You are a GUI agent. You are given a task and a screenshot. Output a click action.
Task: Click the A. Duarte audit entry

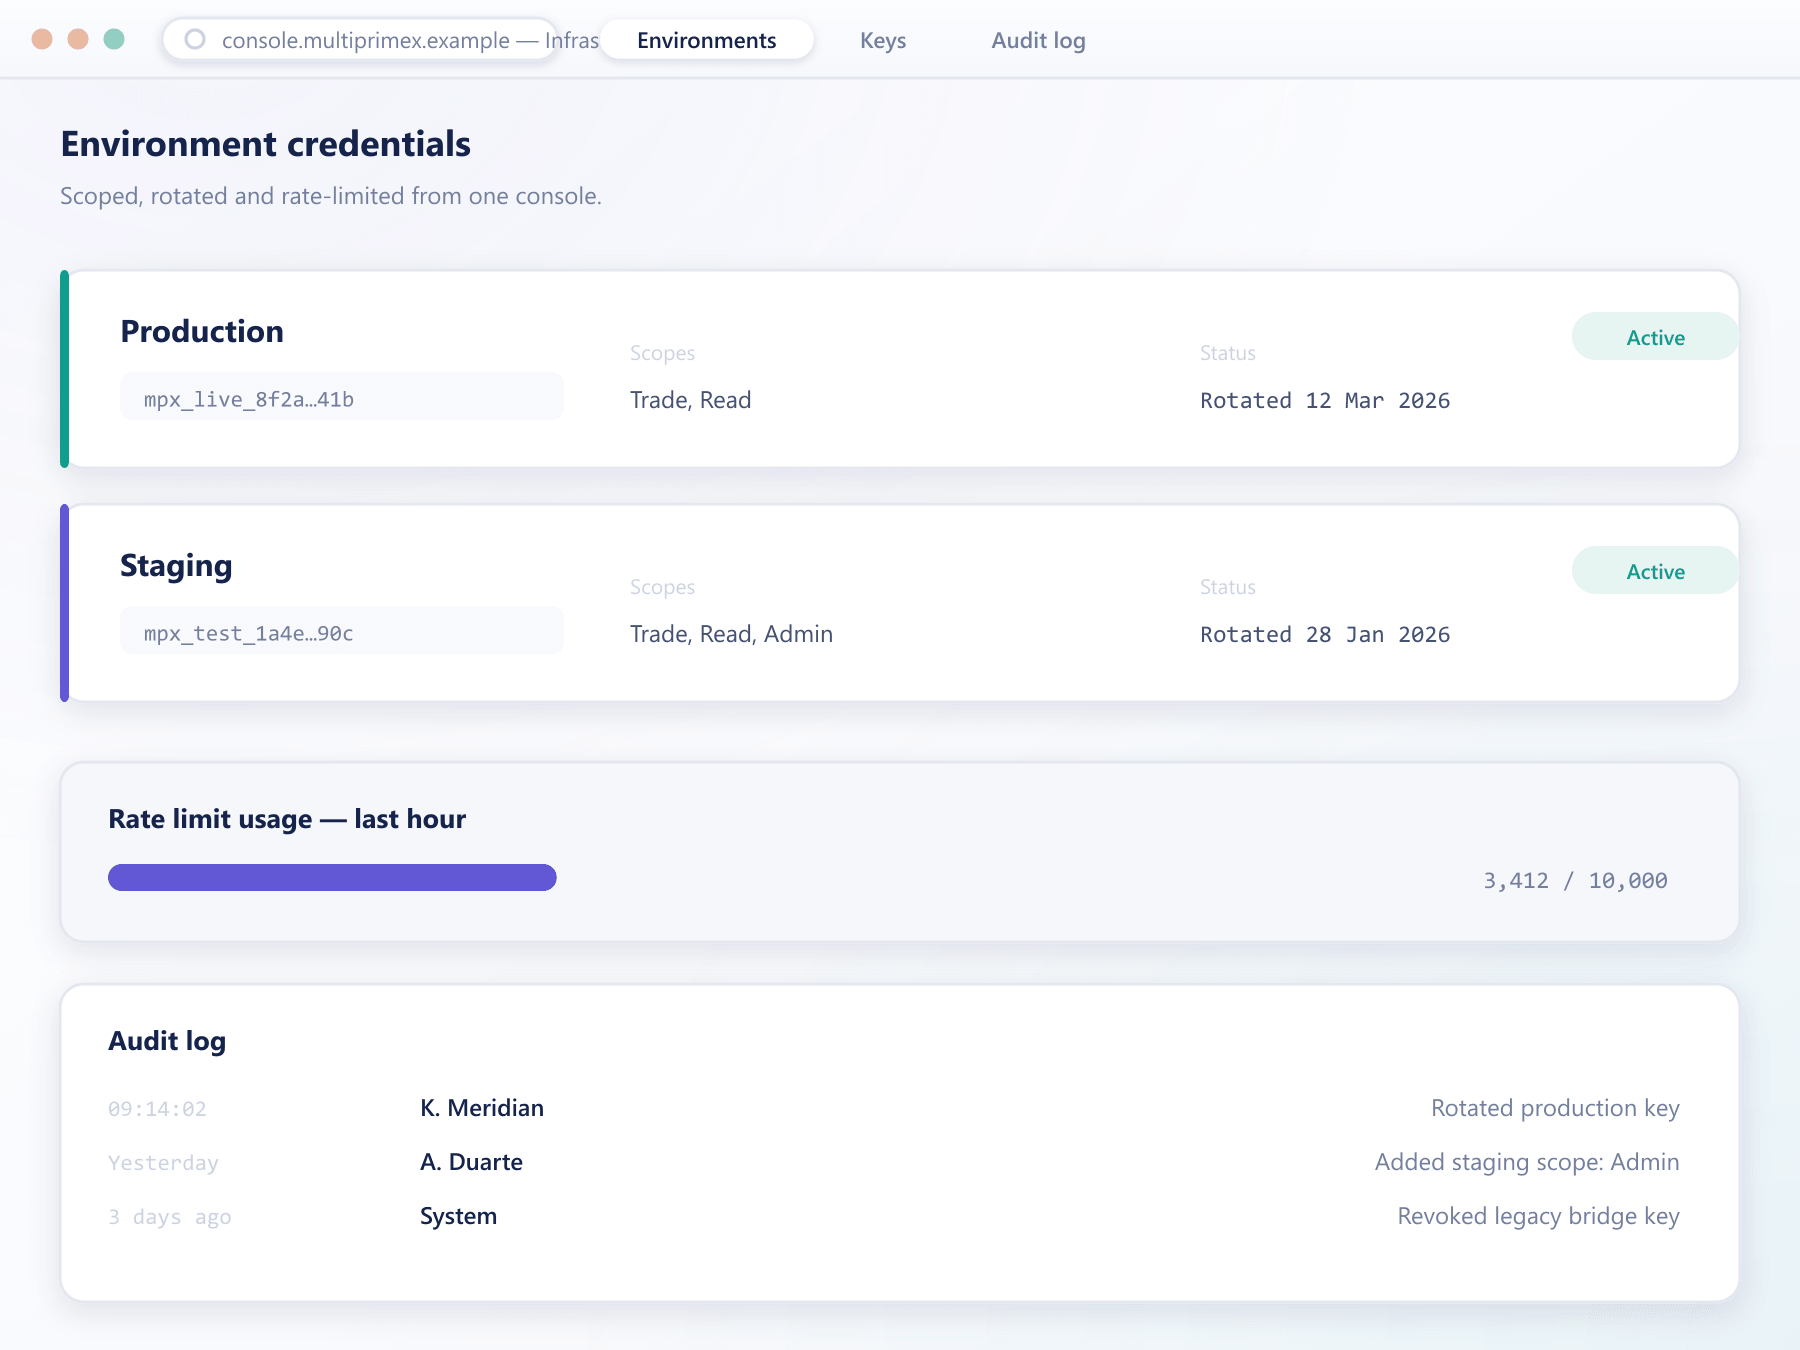click(471, 1162)
